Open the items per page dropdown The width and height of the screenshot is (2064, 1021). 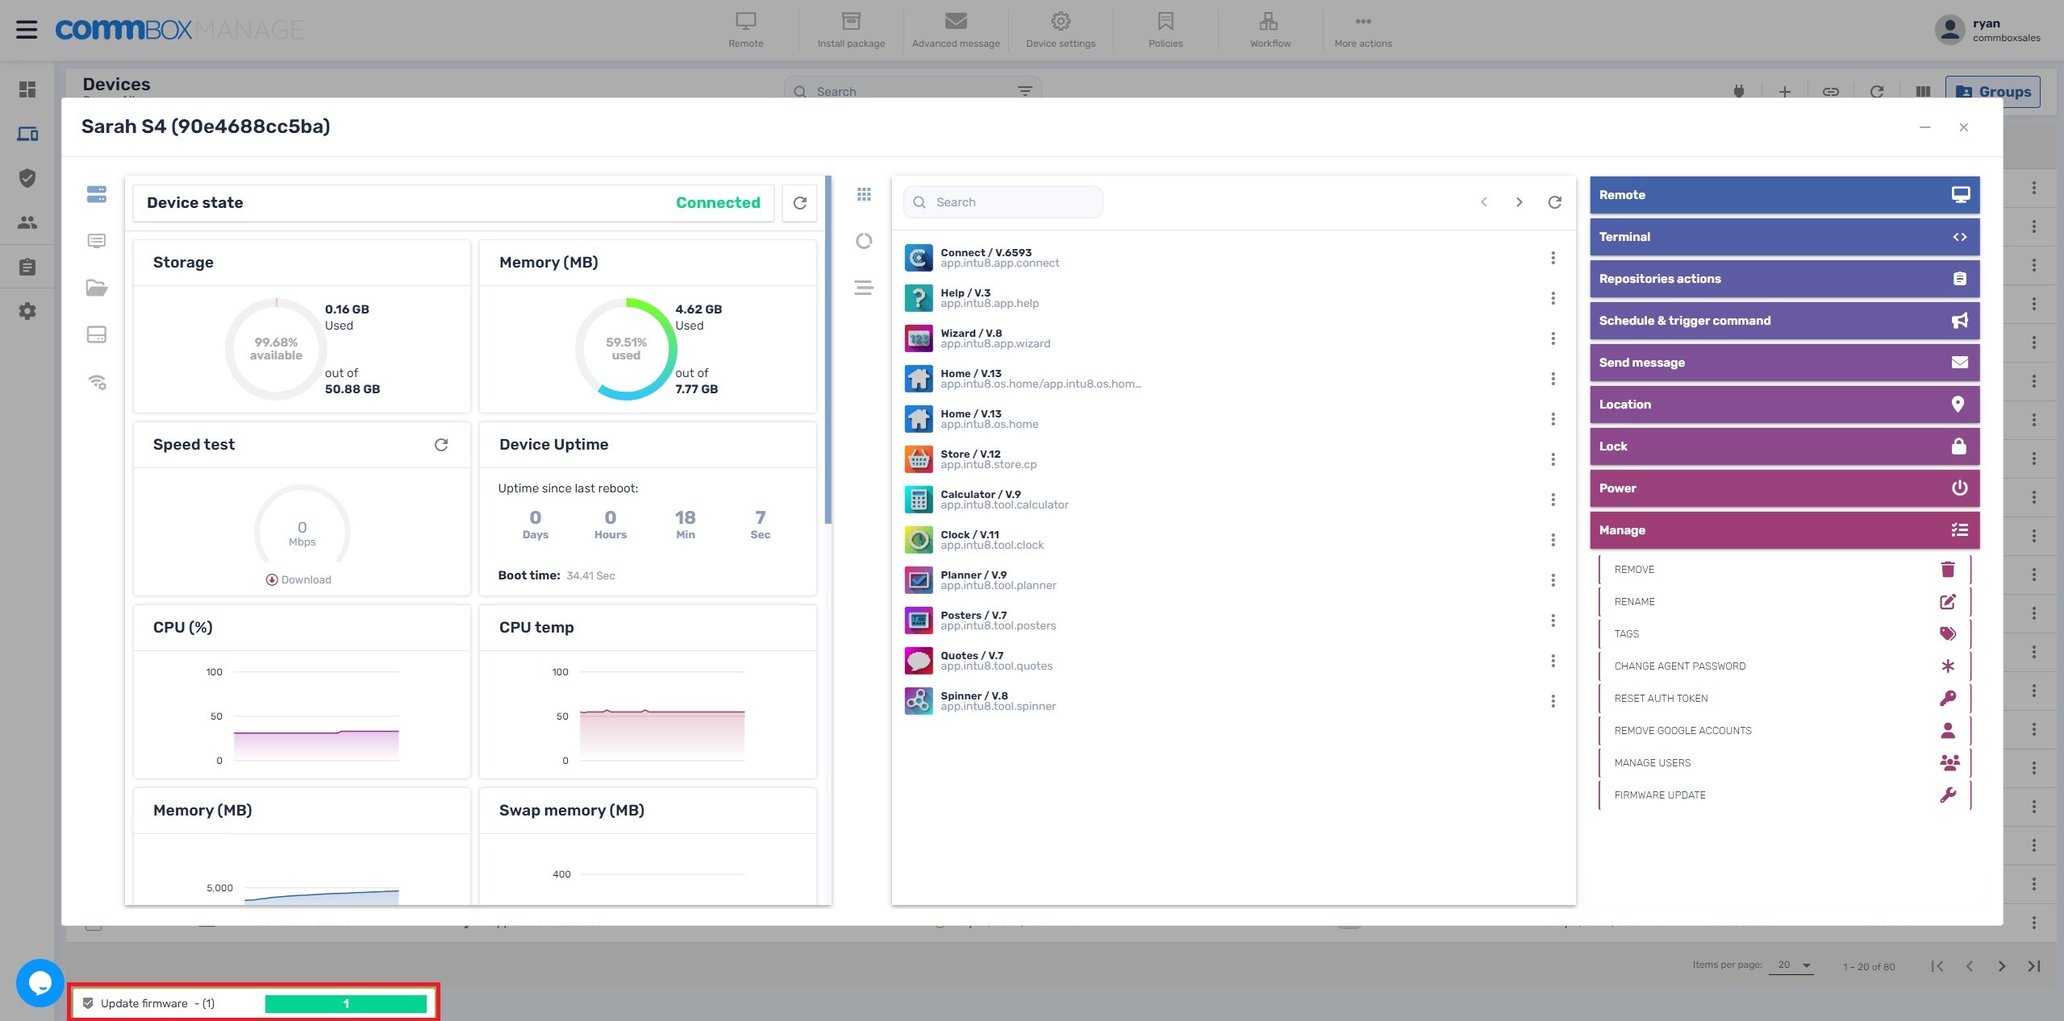tap(1792, 965)
